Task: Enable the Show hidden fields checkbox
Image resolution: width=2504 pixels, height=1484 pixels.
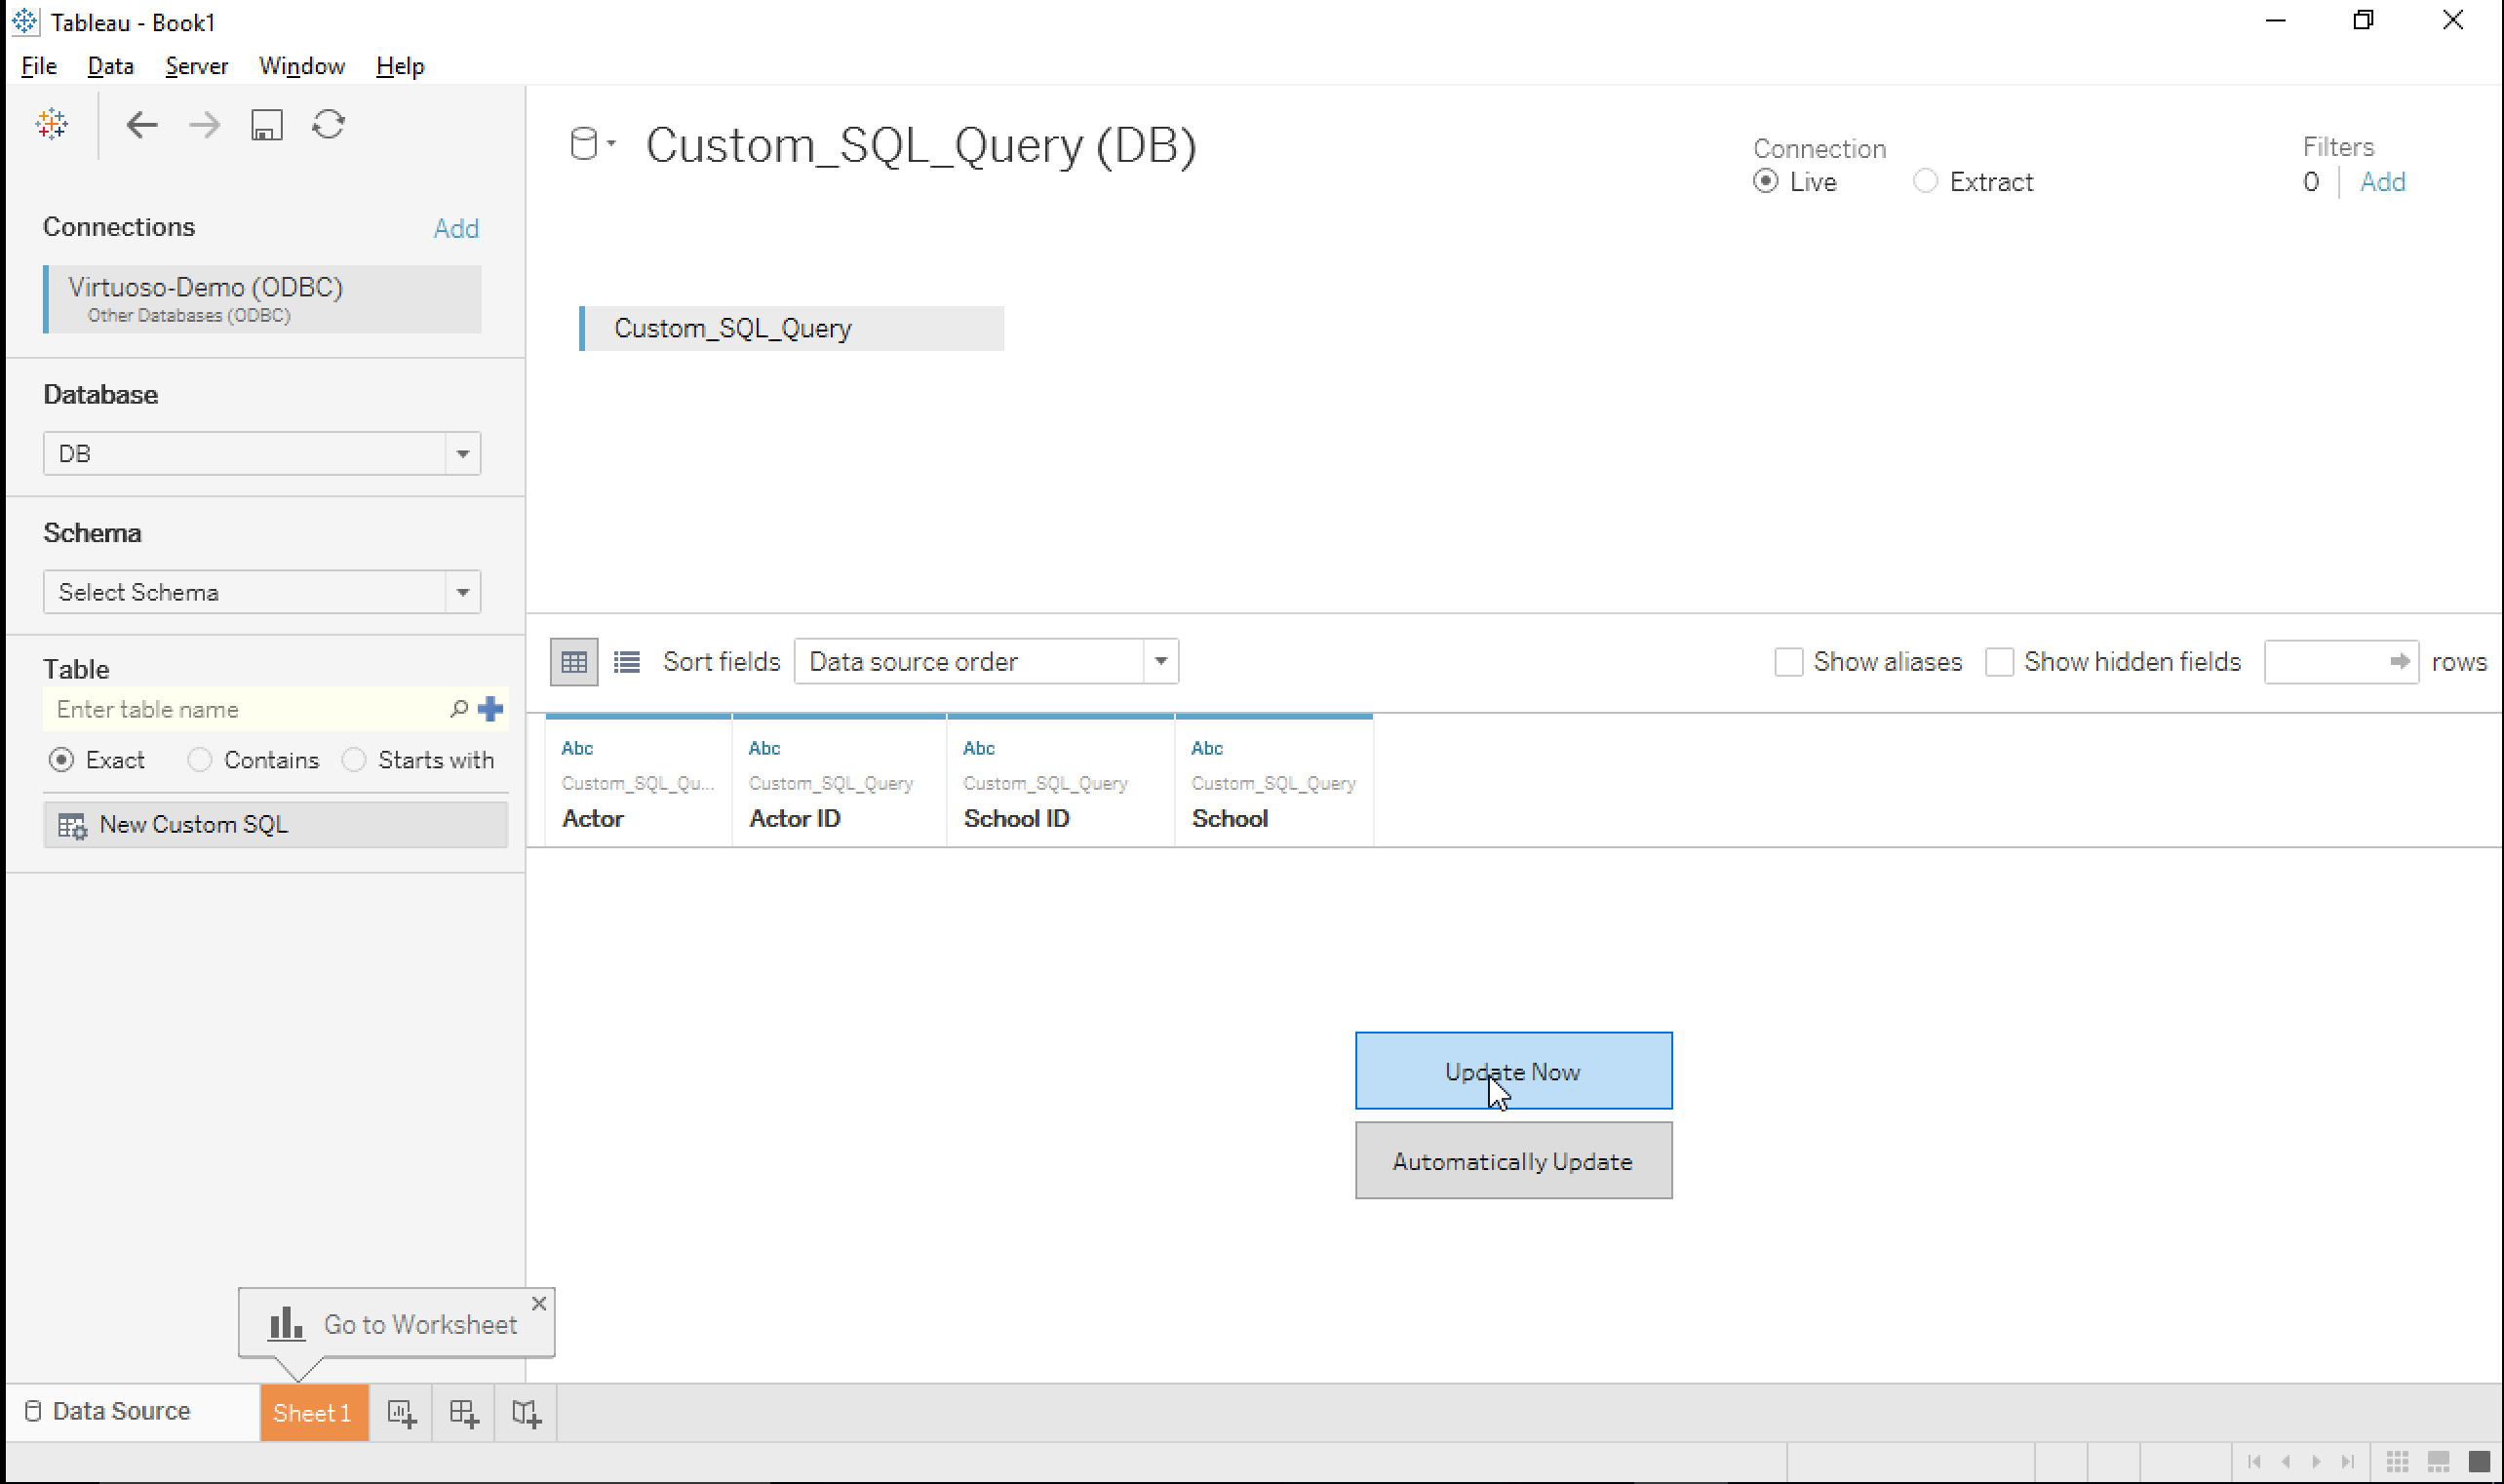Action: (x=1999, y=662)
